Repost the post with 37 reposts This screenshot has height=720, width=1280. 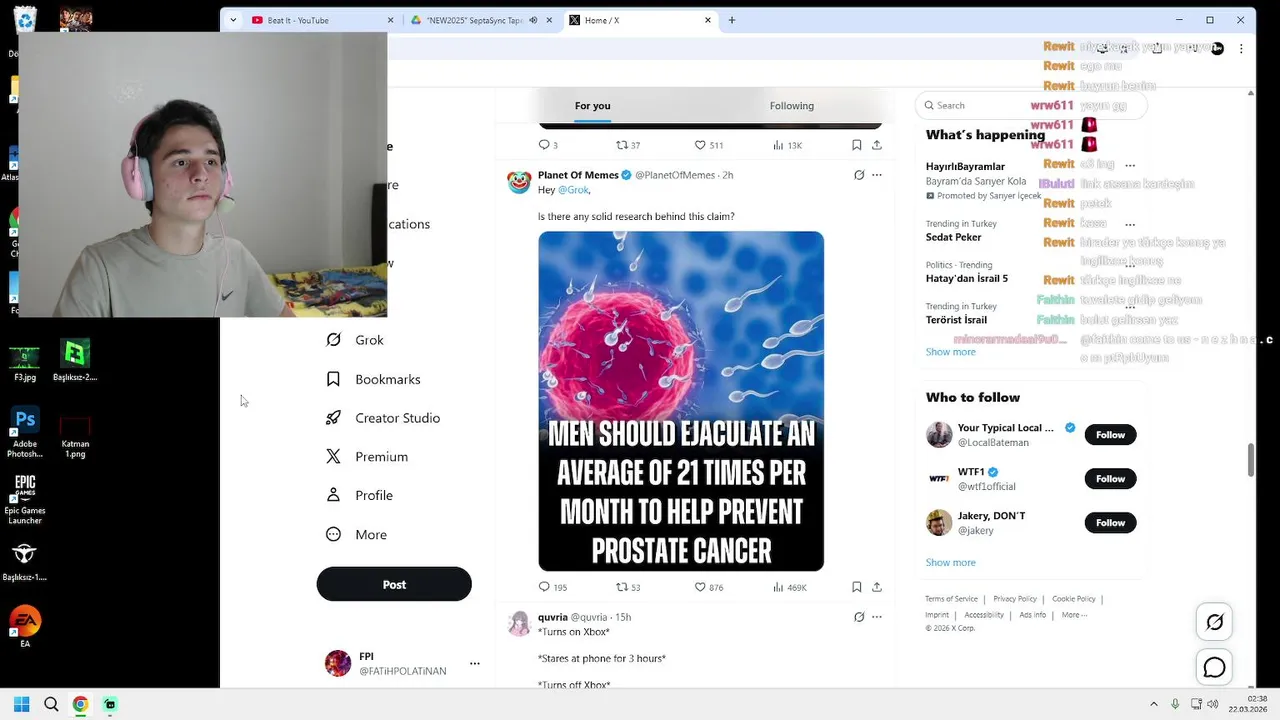click(x=628, y=145)
